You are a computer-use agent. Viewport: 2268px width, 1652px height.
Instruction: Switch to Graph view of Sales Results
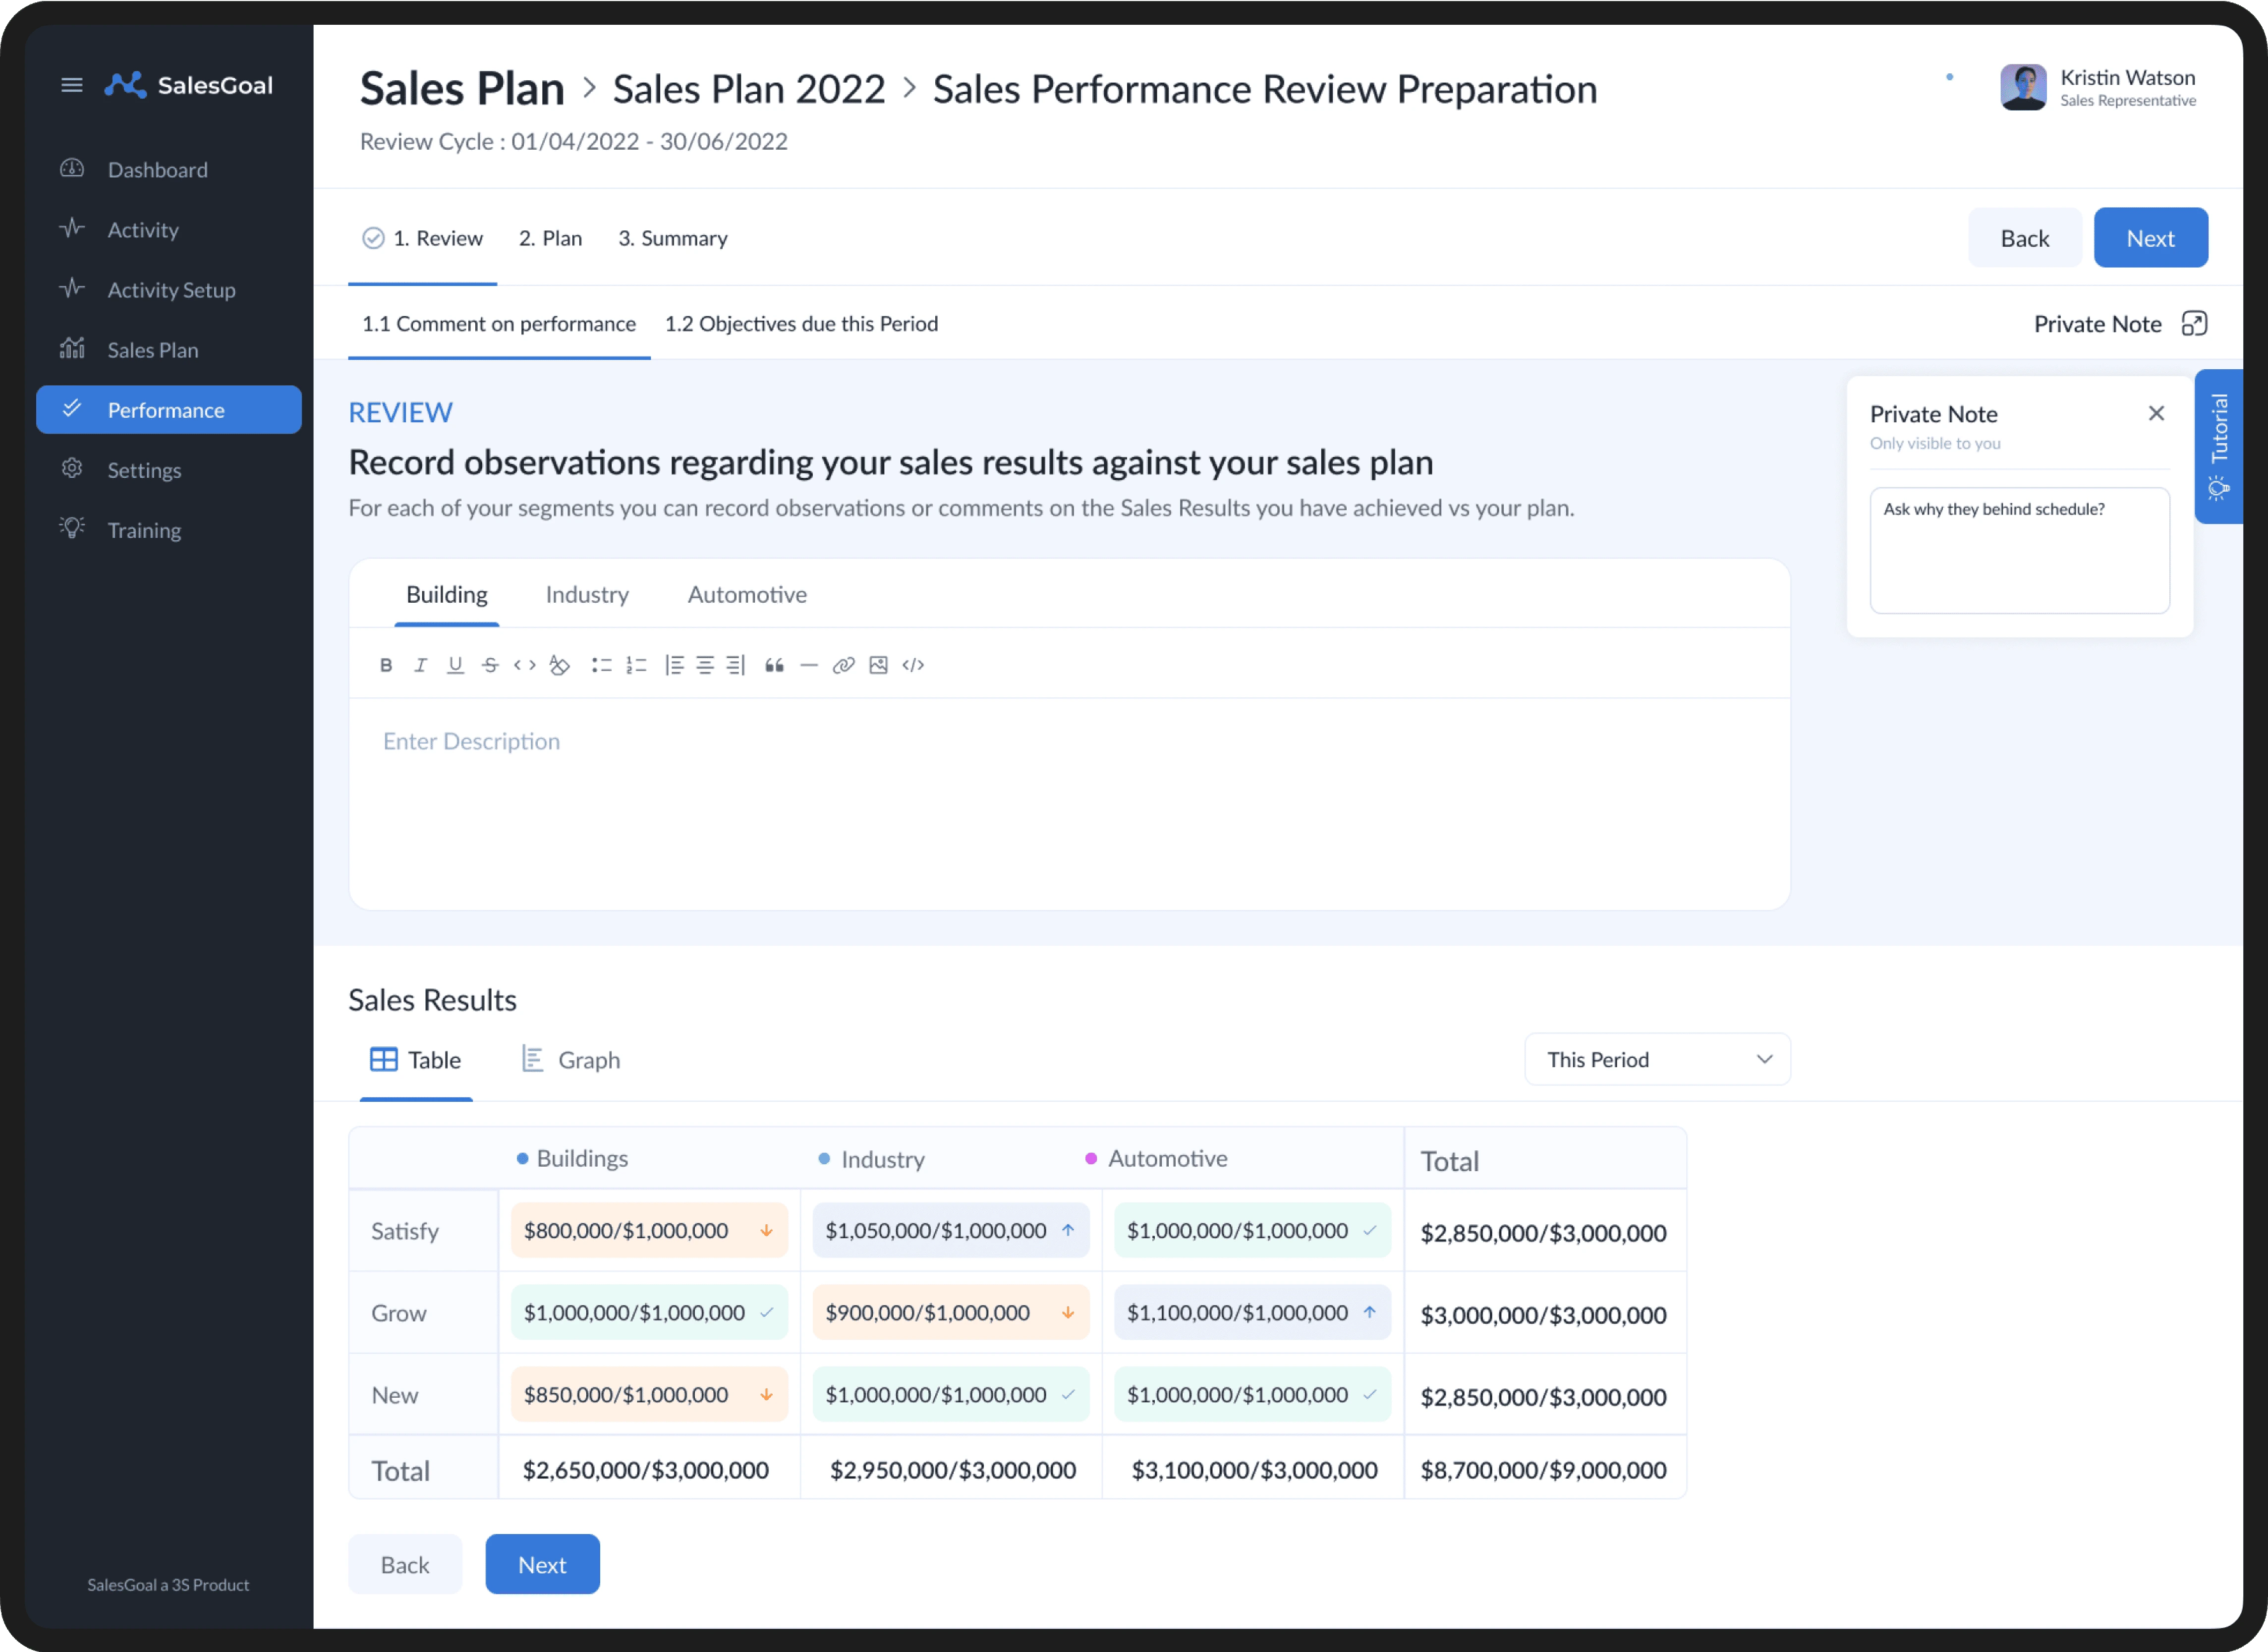tap(571, 1059)
